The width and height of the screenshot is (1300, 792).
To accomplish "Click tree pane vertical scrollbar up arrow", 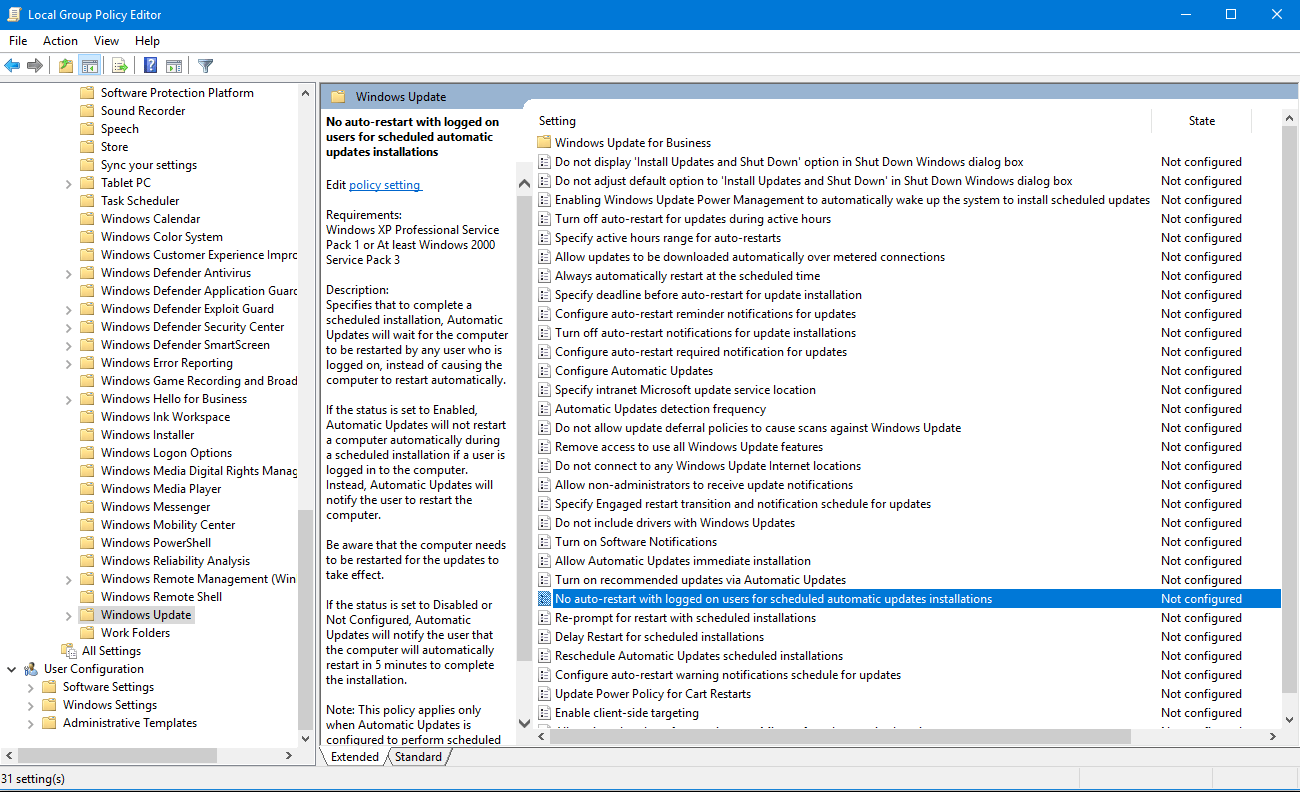I will point(306,93).
